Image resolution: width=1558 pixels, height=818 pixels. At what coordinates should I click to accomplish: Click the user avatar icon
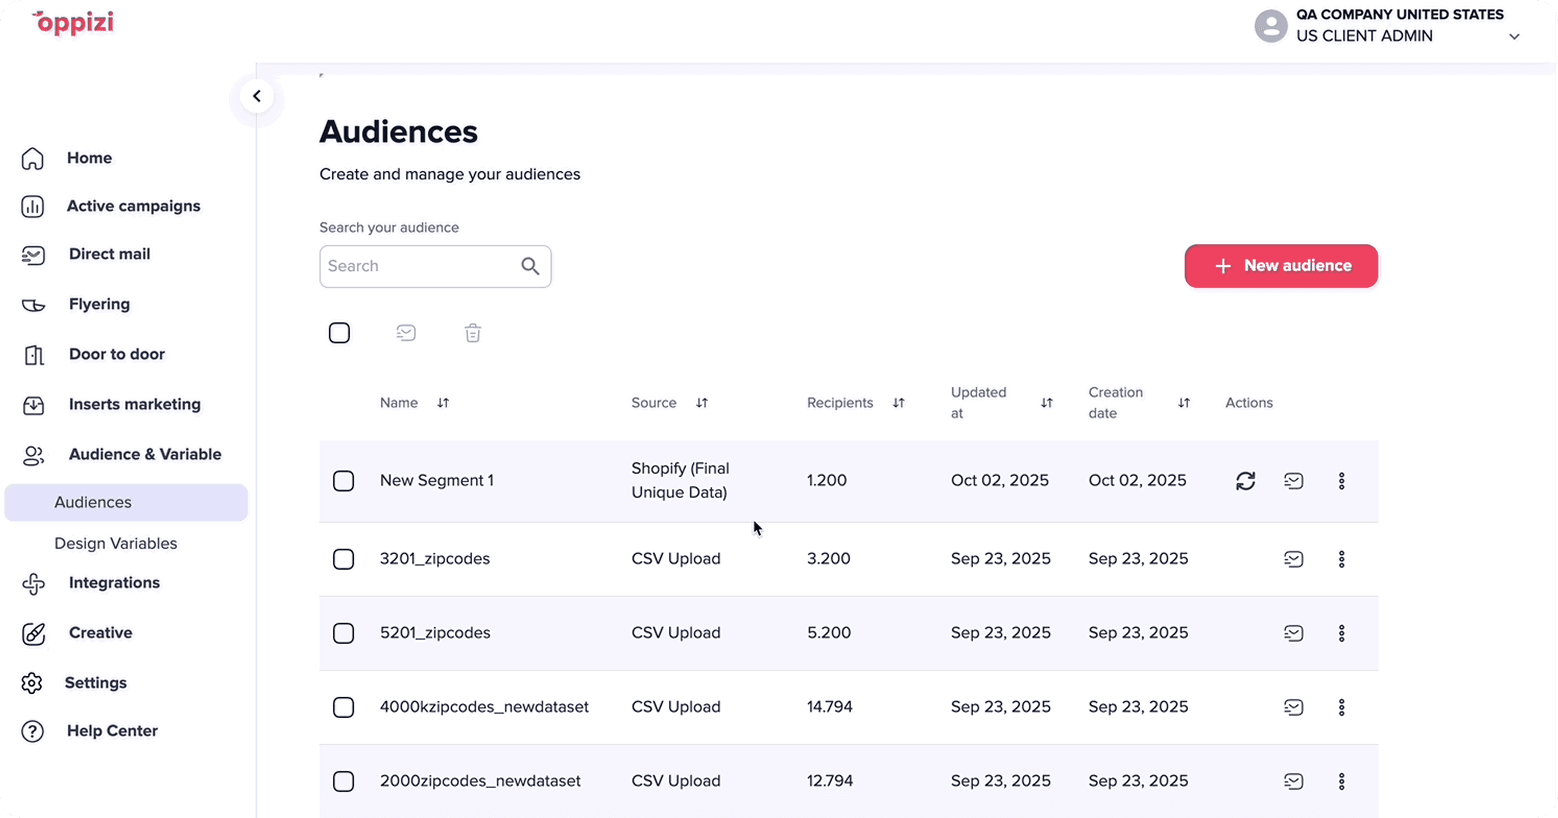point(1271,25)
